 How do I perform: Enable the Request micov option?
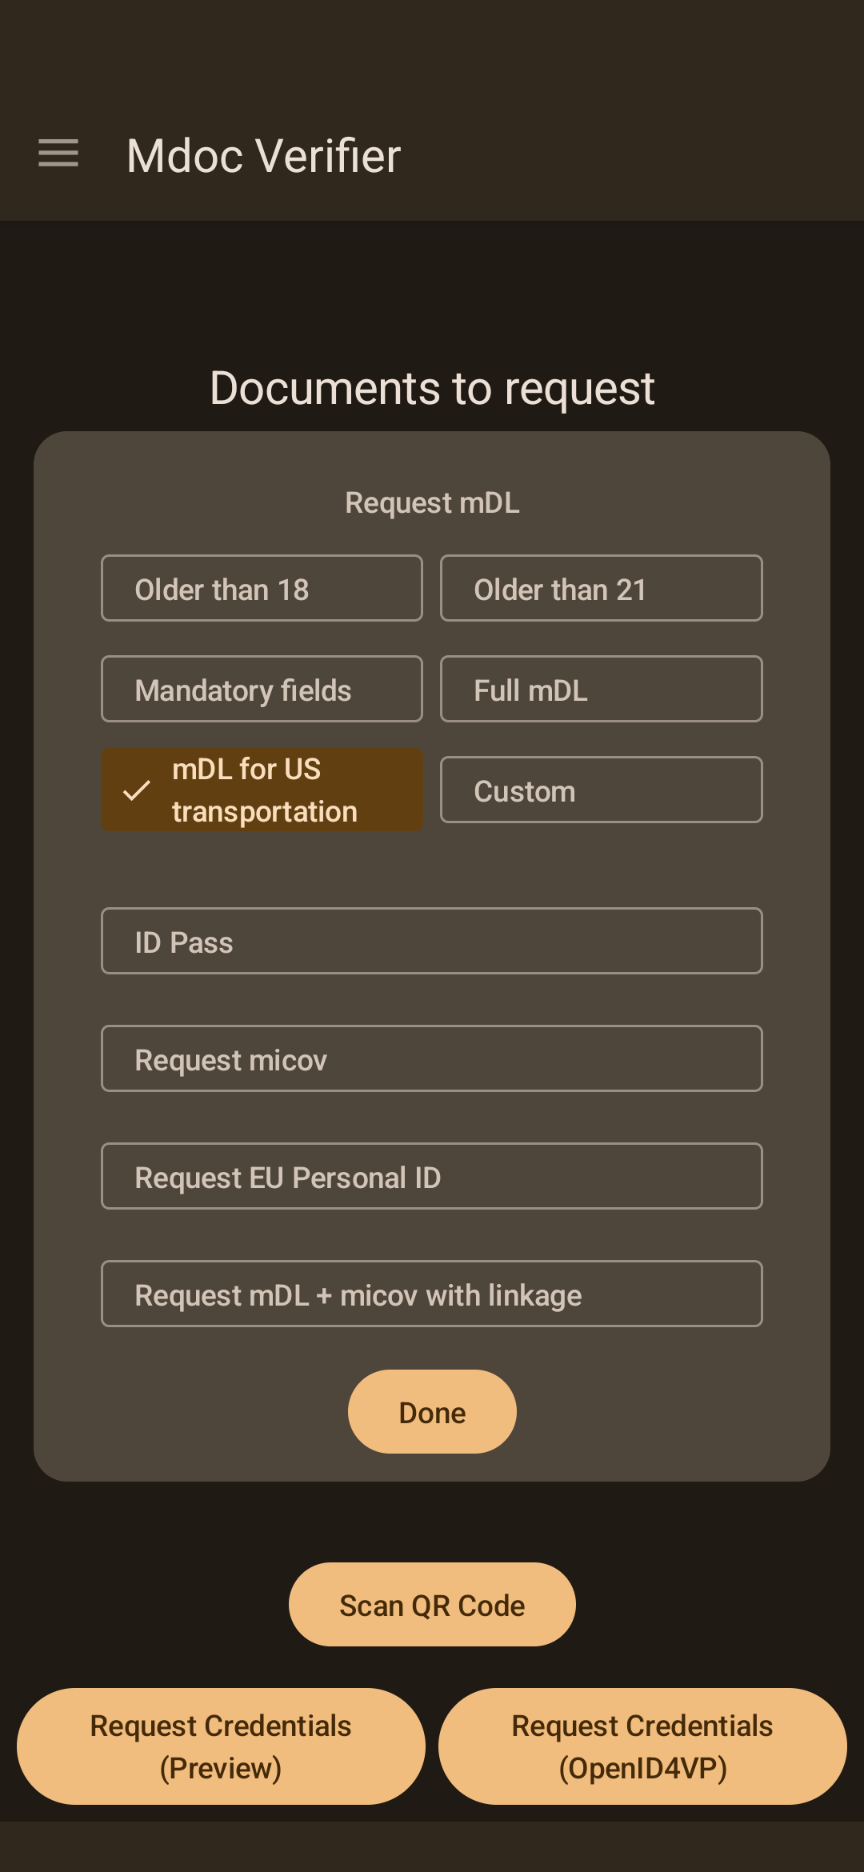[431, 1059]
